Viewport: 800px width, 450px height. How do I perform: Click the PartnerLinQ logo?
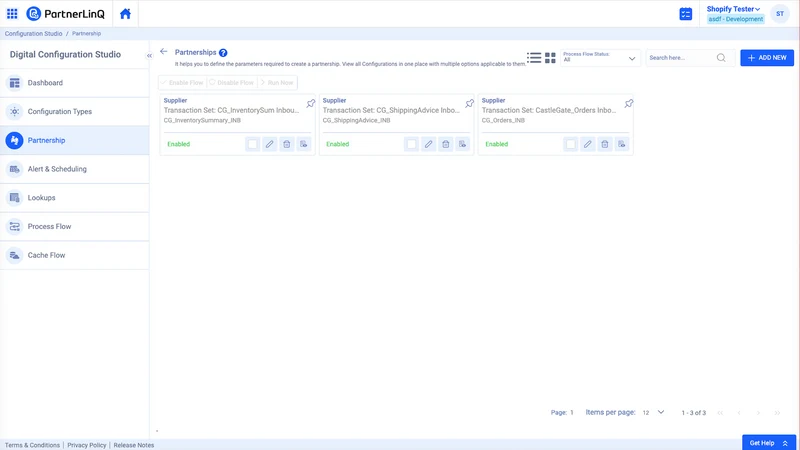[65, 14]
